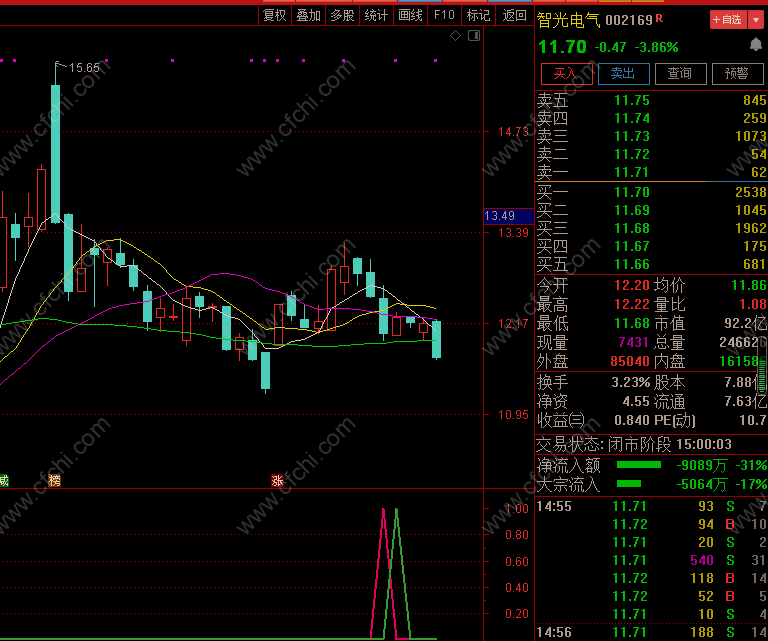Toggle the side panel layout icon

[474, 36]
